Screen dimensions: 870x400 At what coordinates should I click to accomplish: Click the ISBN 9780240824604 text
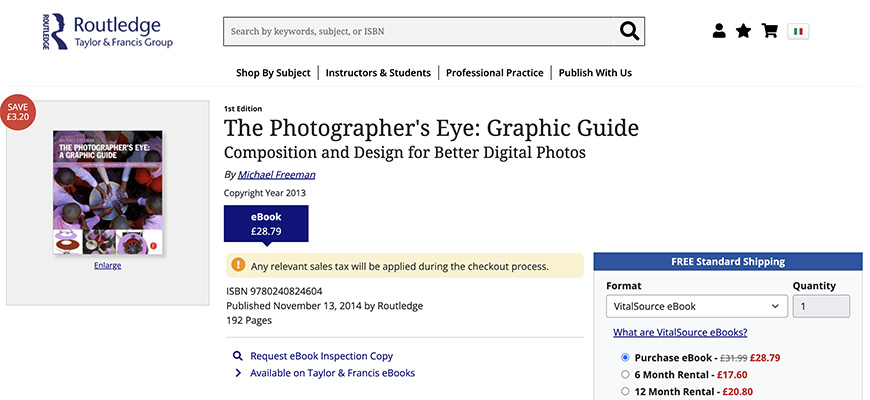274,291
